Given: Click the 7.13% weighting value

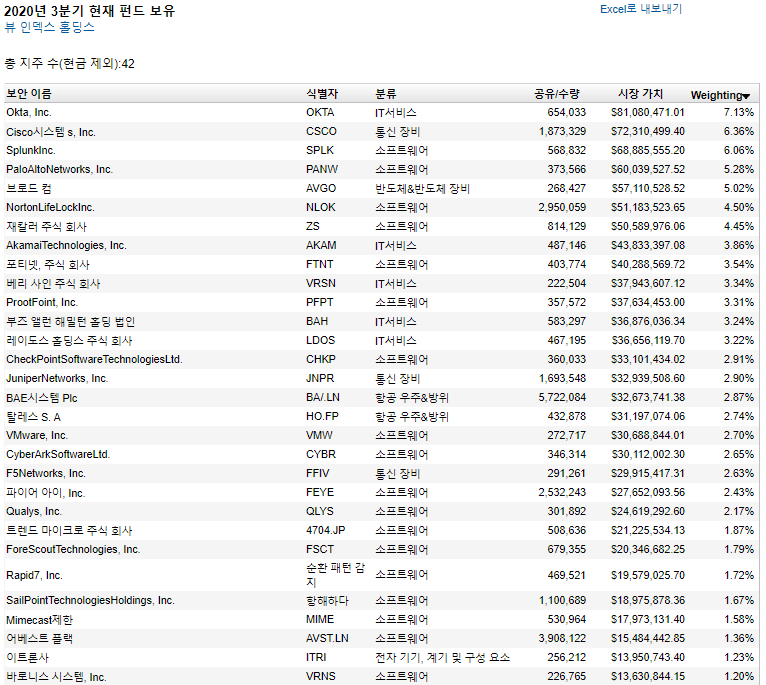Looking at the screenshot, I should (739, 112).
